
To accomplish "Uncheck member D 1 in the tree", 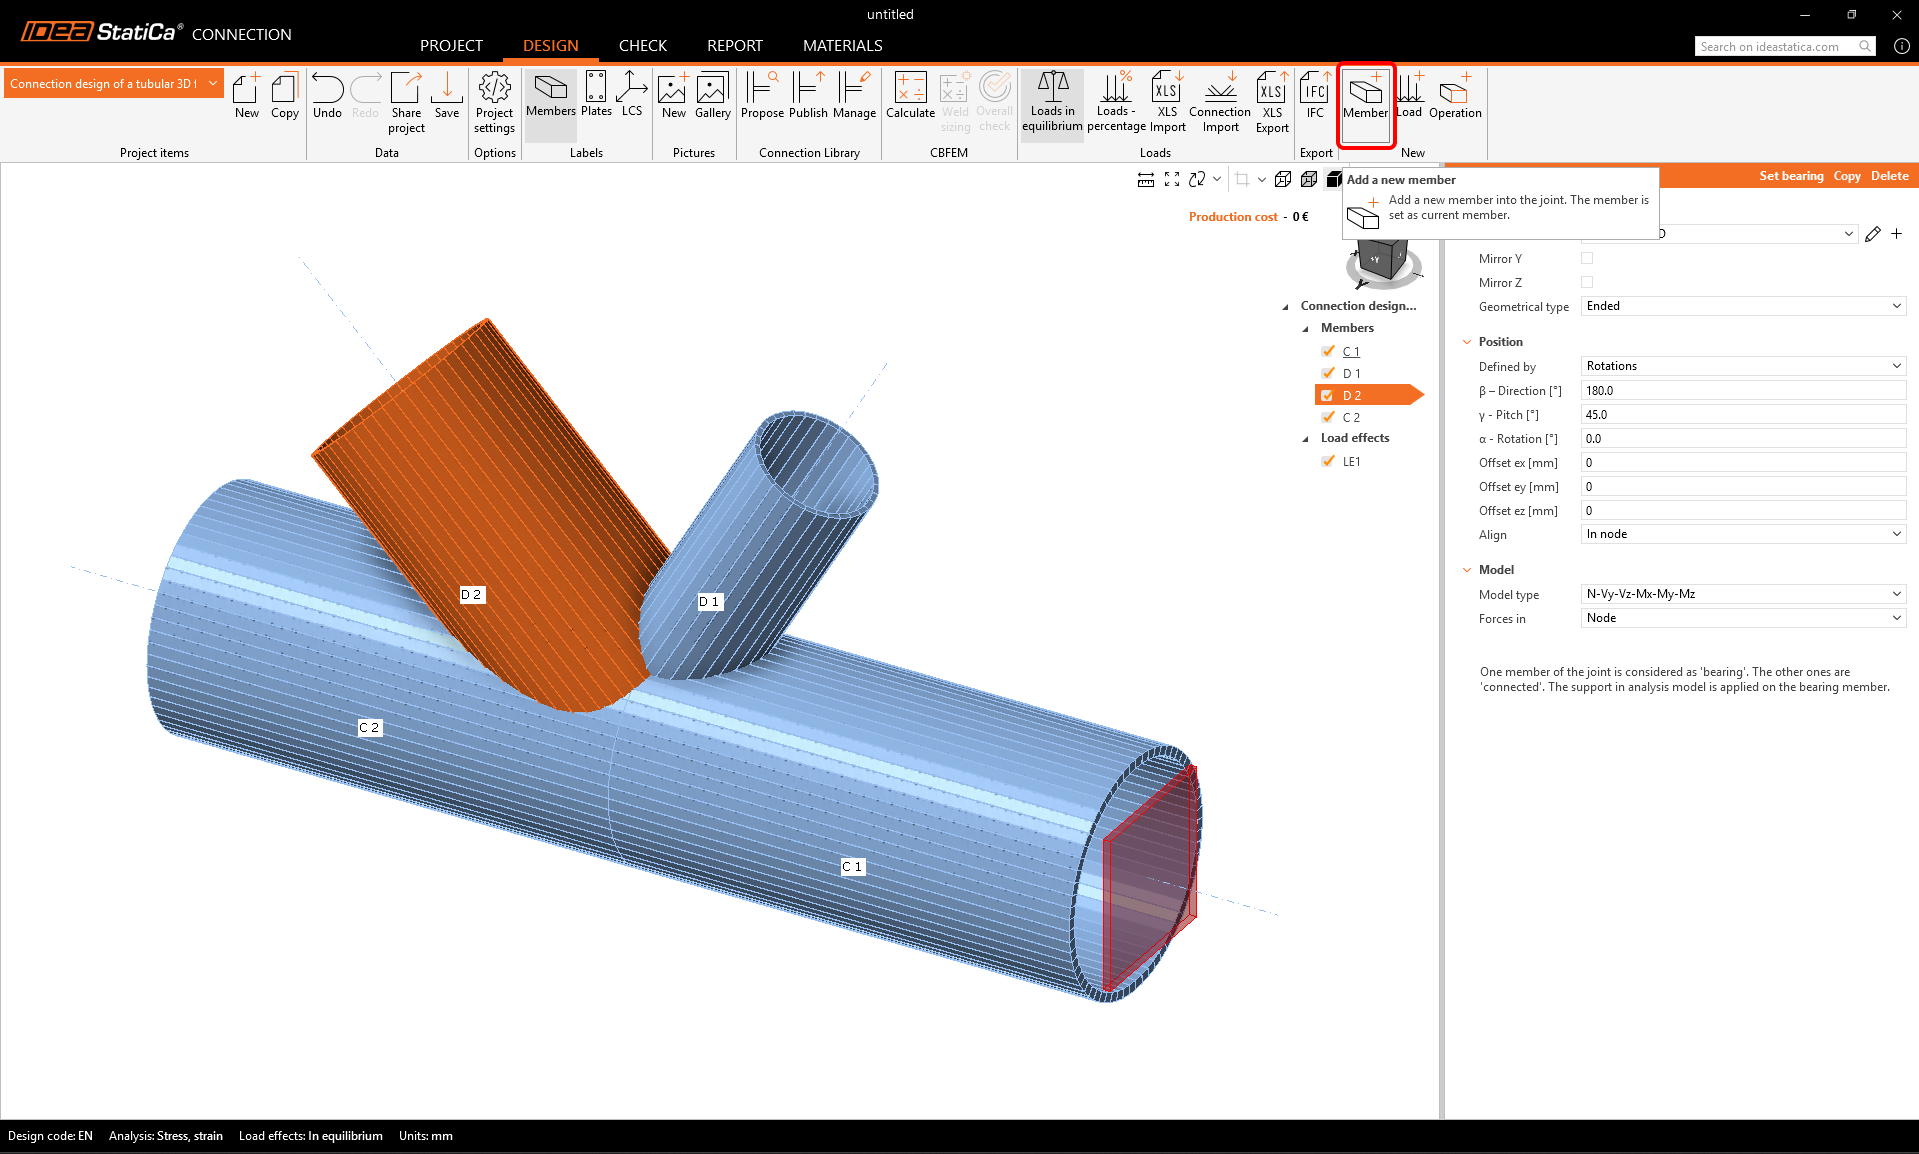I will (x=1328, y=373).
